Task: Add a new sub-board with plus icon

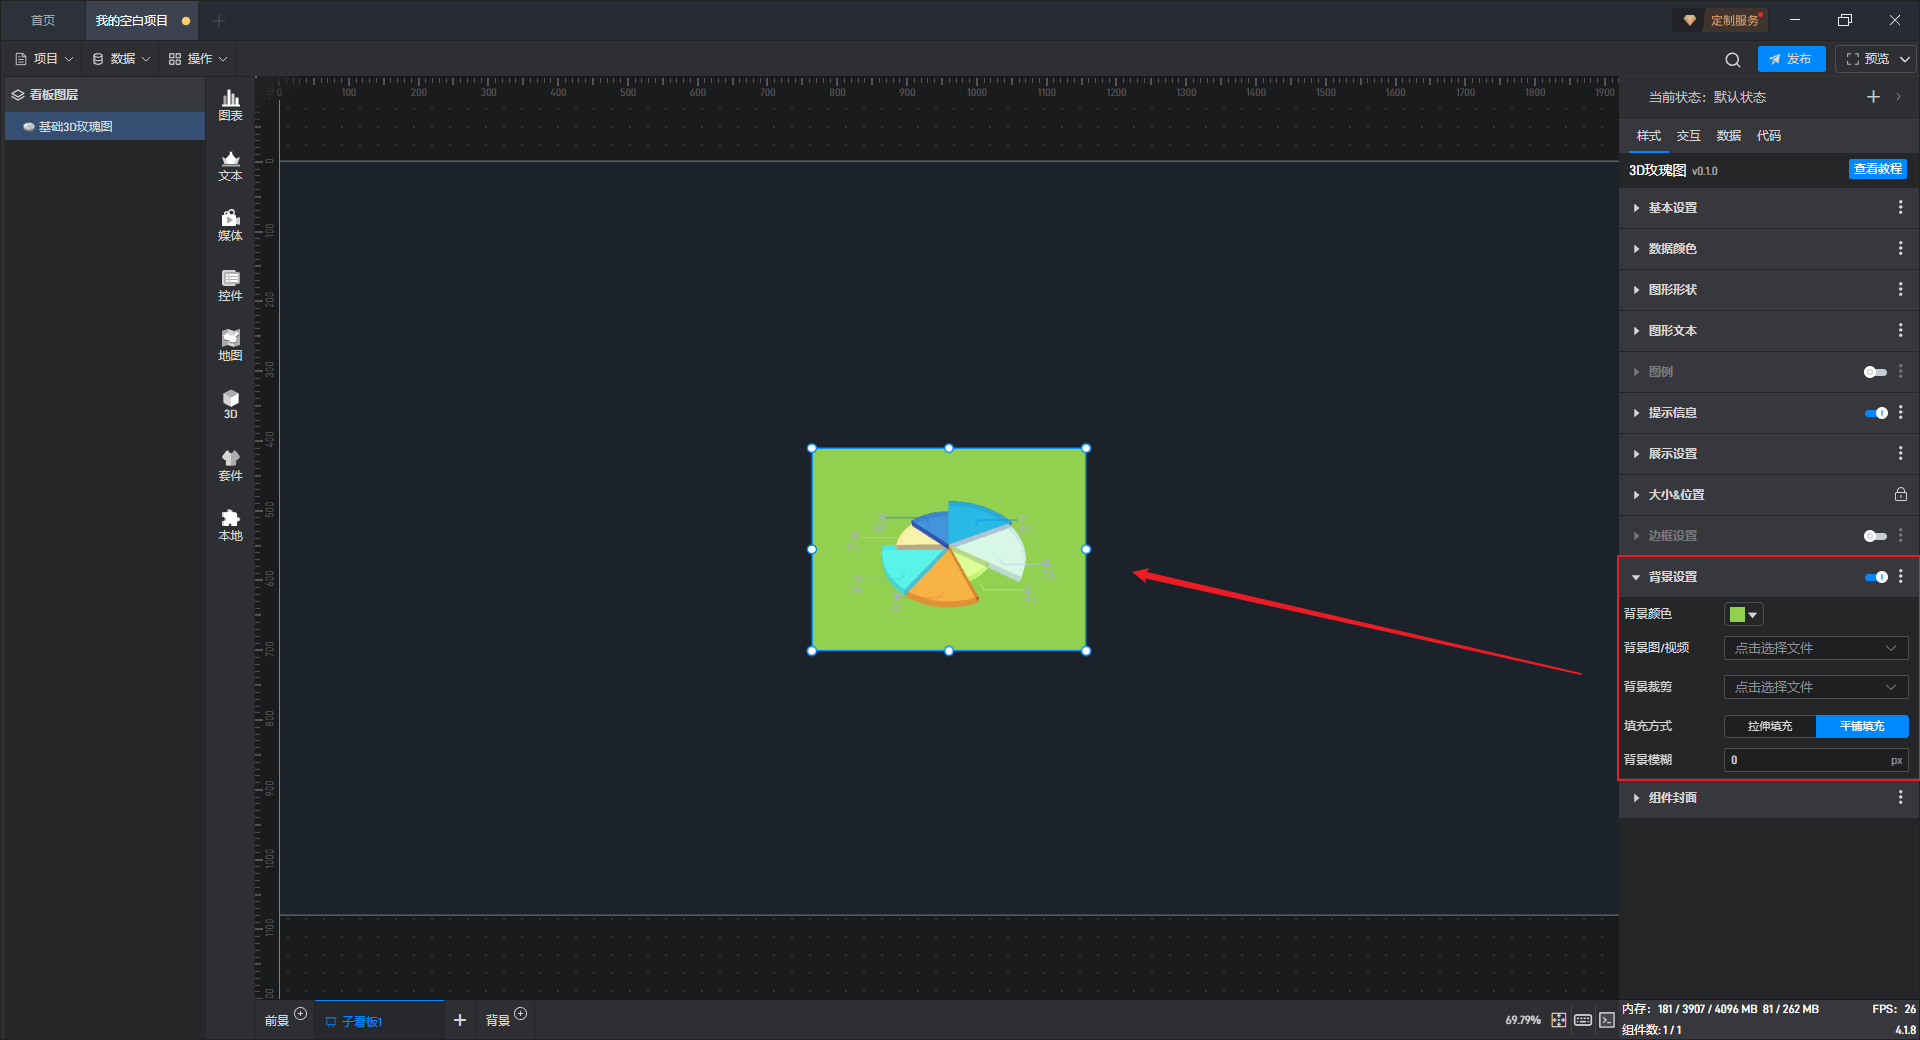Action: click(460, 1020)
